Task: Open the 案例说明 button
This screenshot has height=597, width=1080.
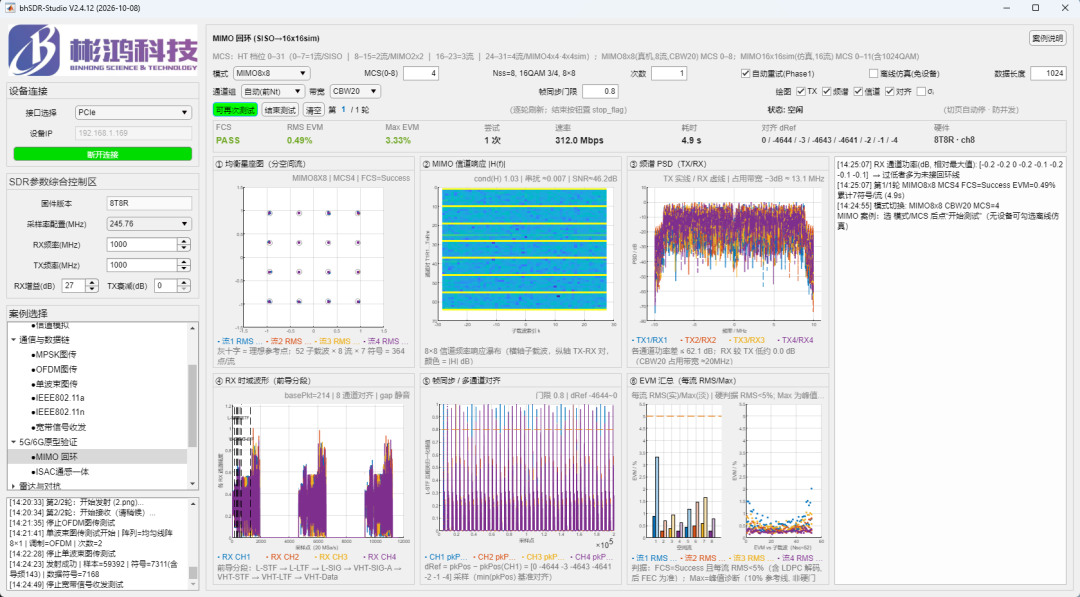Action: coord(1048,39)
